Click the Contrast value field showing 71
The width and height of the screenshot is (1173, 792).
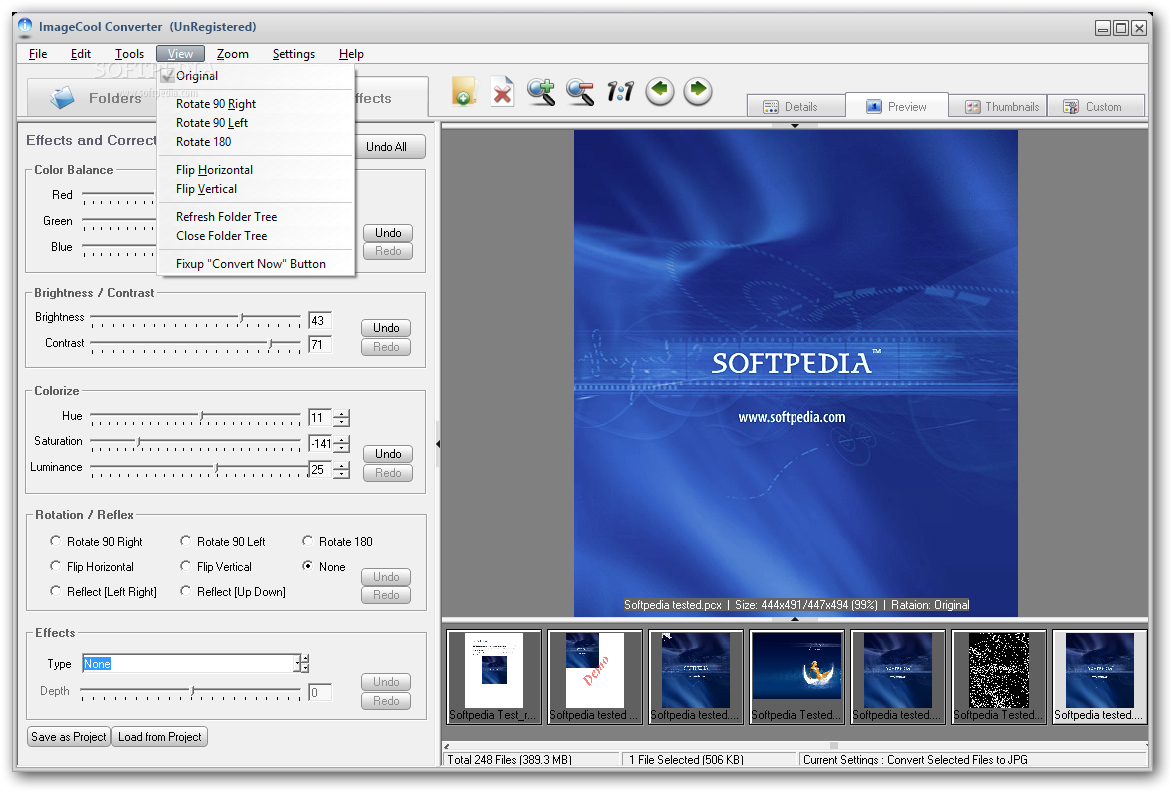[x=319, y=345]
